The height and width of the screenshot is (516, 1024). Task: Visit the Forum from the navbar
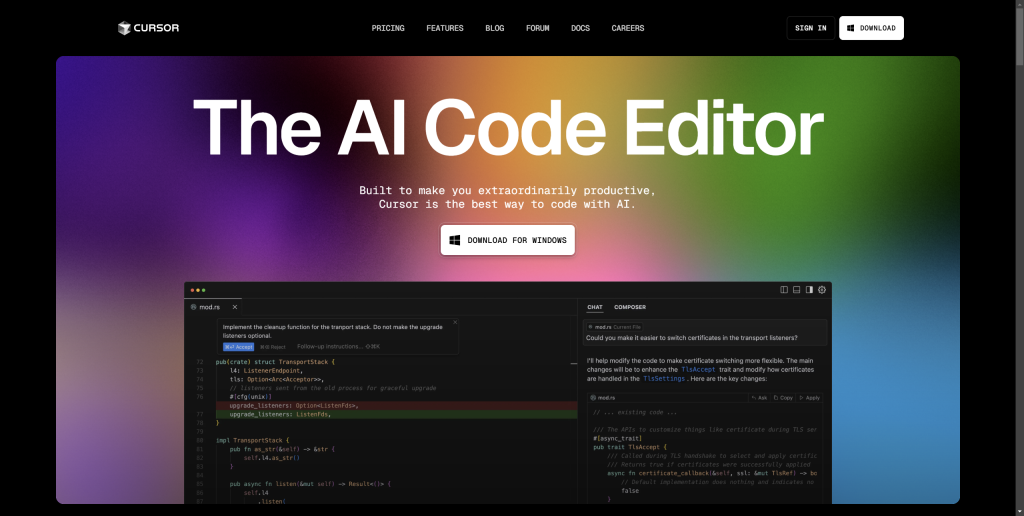click(537, 28)
